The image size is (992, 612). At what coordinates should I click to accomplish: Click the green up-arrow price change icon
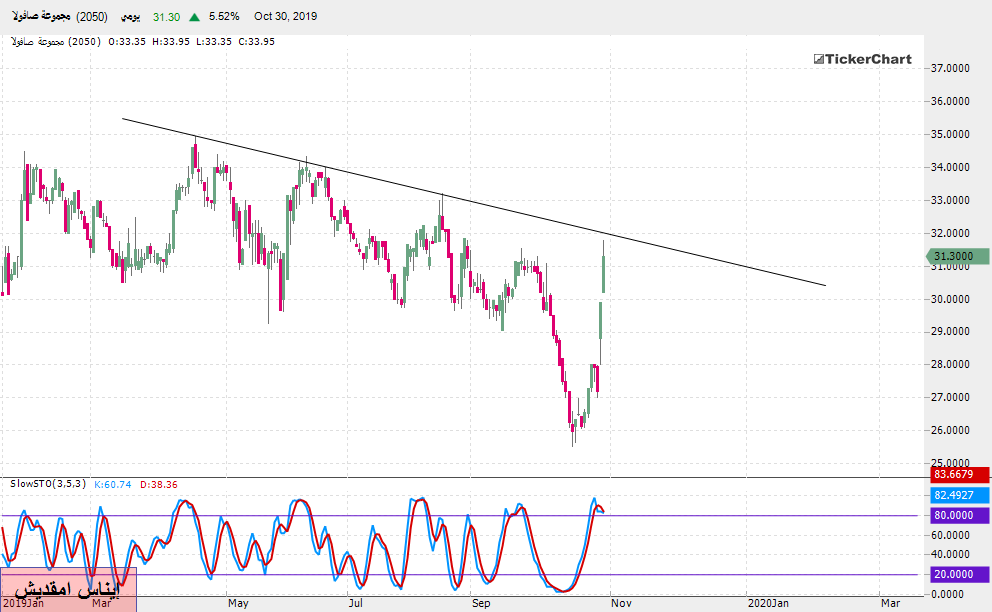click(x=192, y=17)
